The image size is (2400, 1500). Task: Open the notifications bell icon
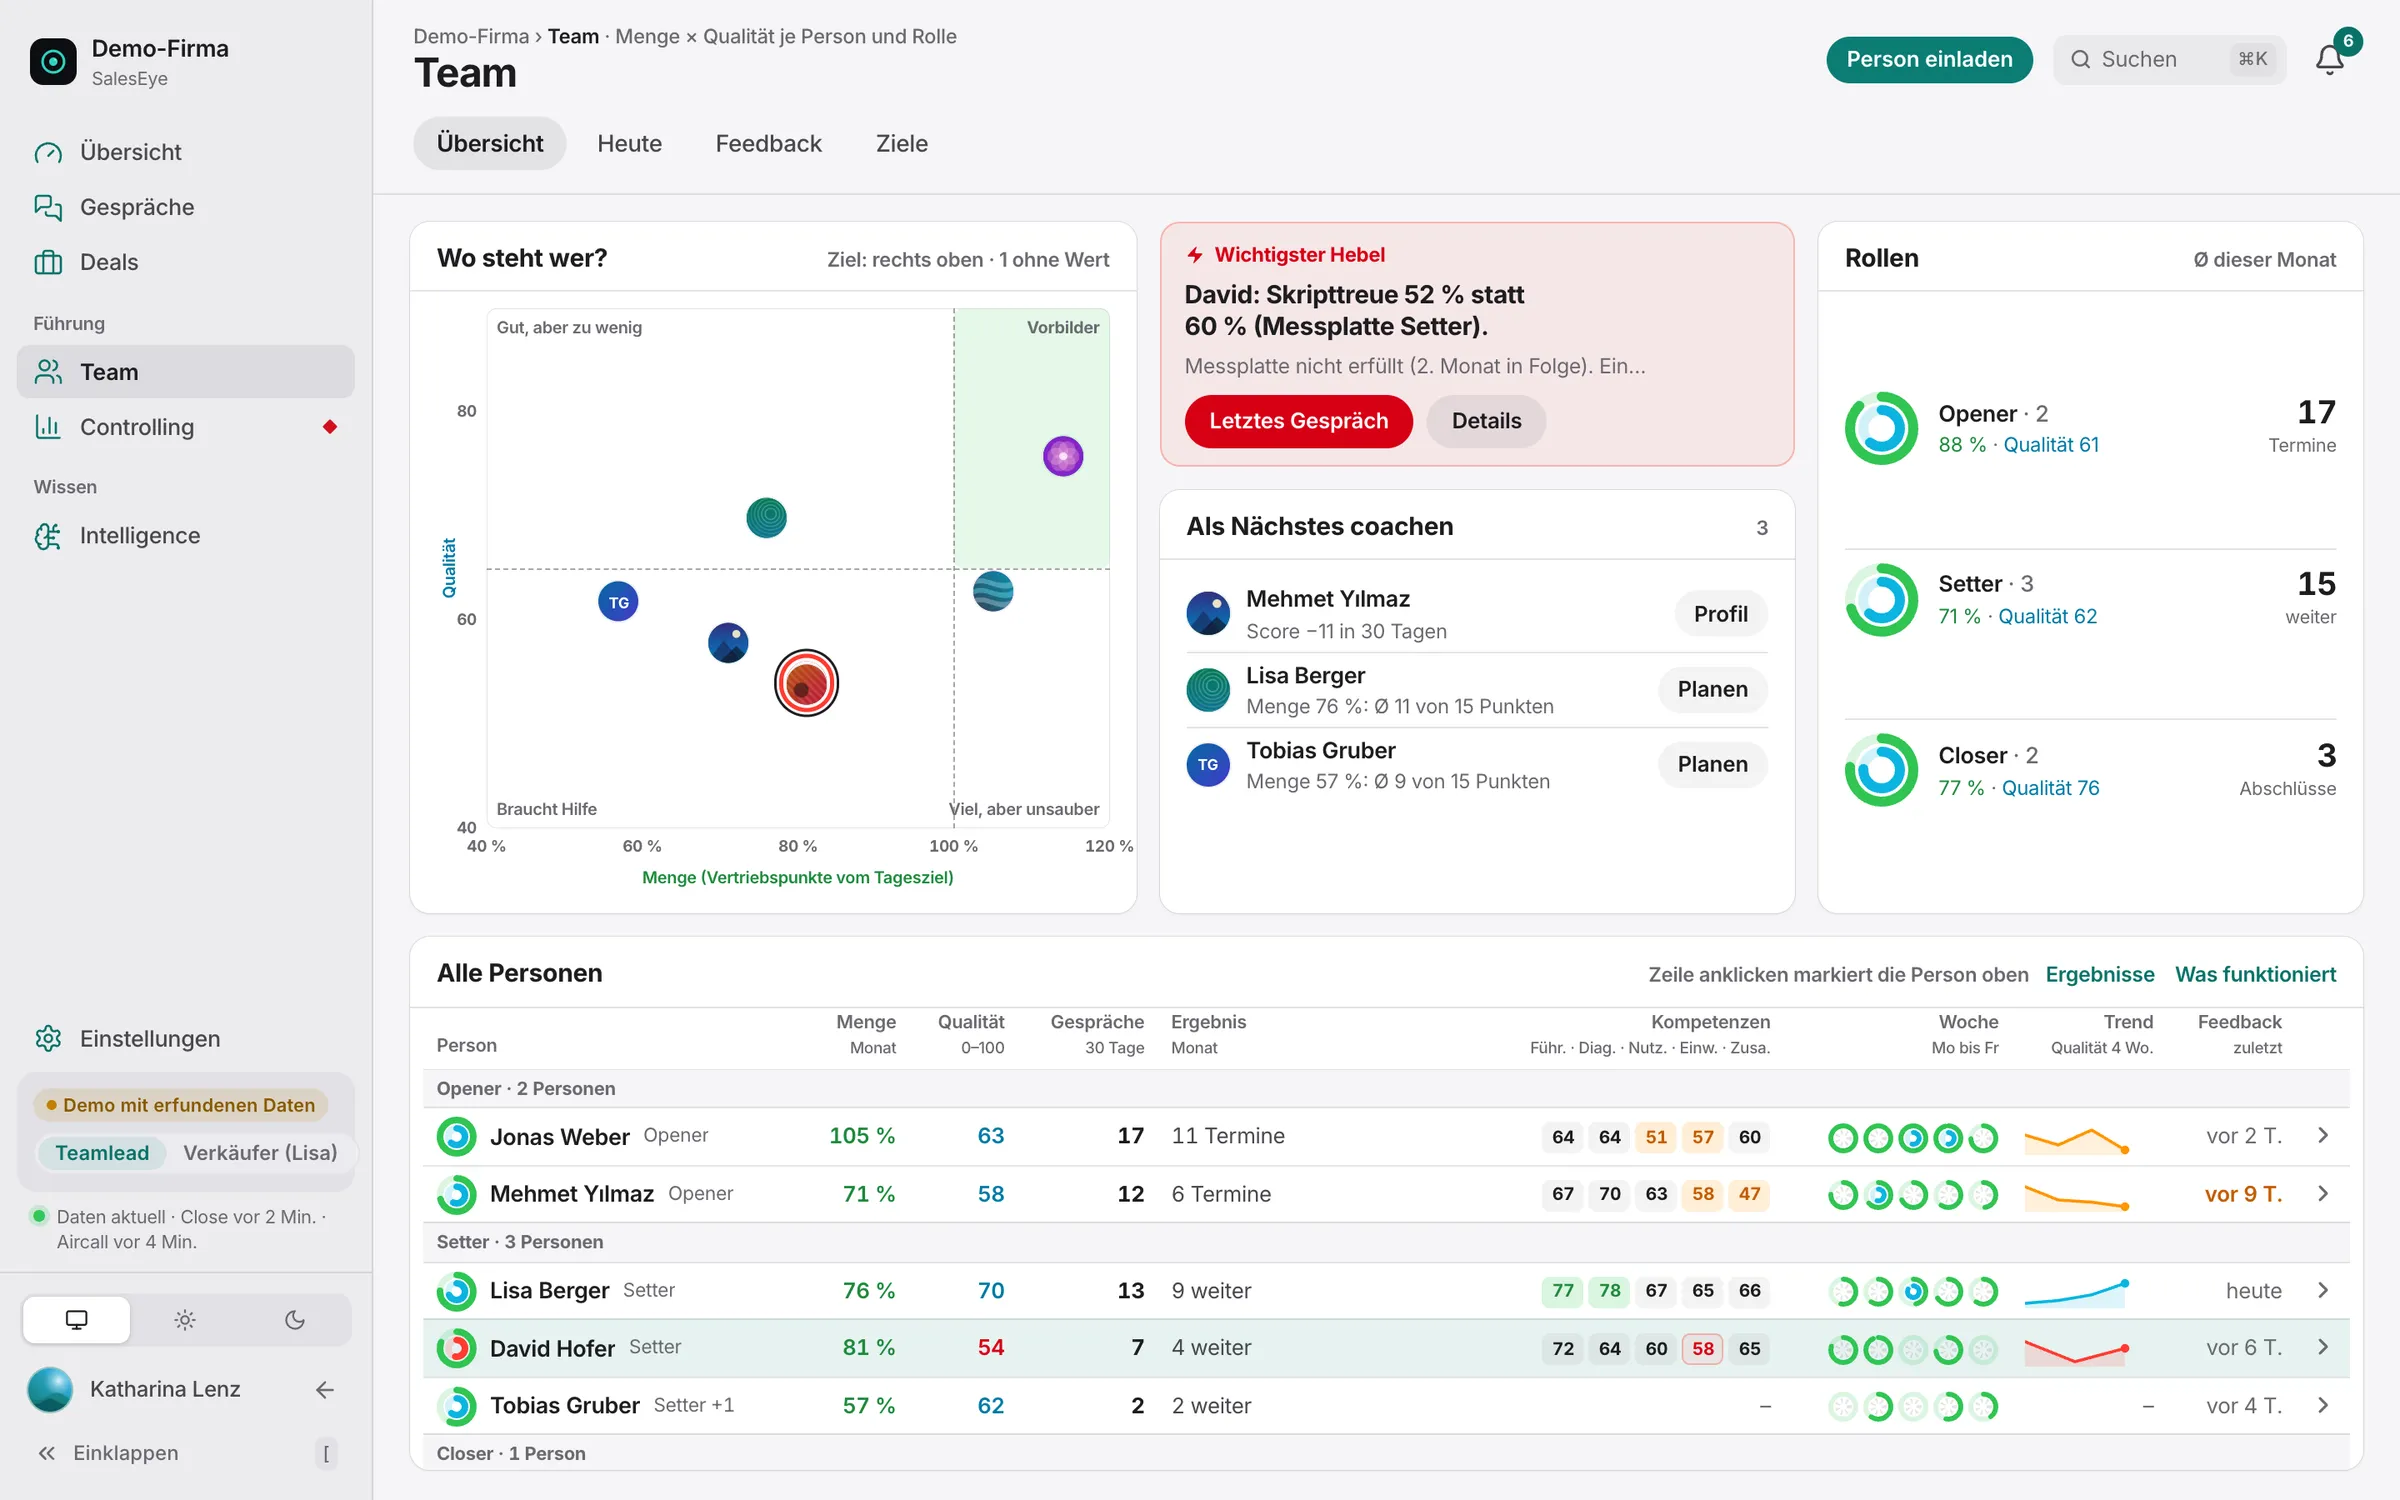pyautogui.click(x=2329, y=60)
